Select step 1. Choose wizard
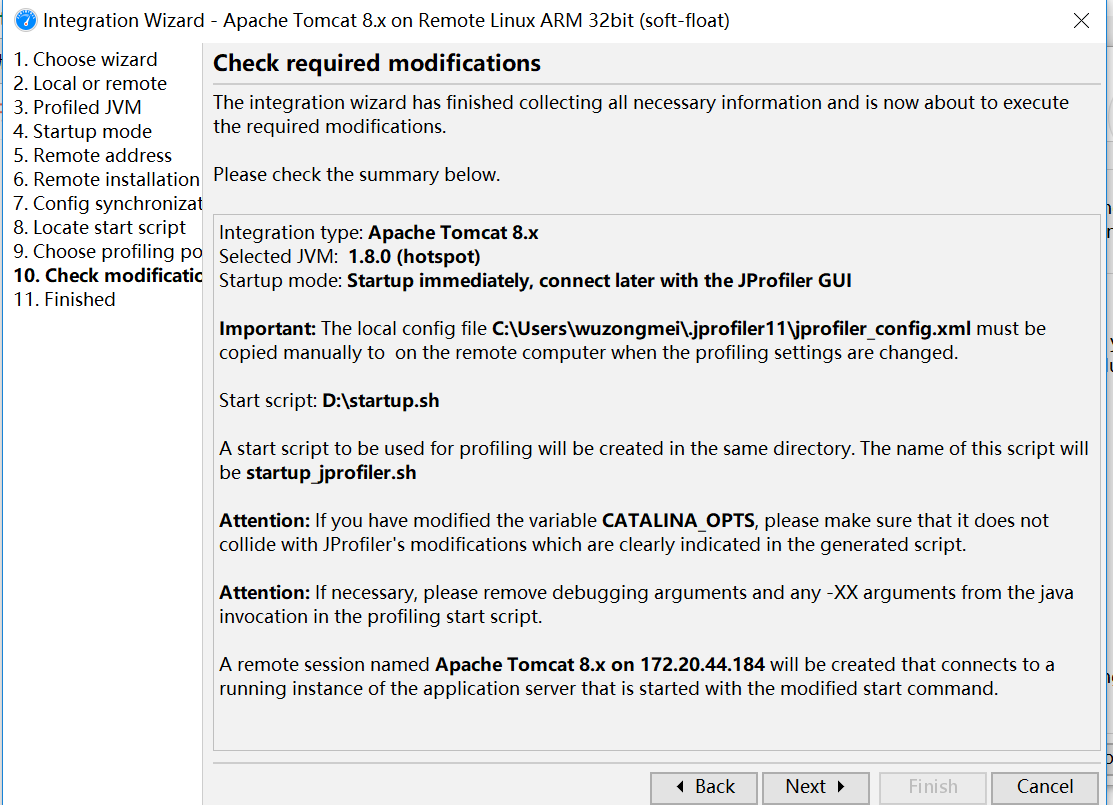1113x805 pixels. (85, 60)
